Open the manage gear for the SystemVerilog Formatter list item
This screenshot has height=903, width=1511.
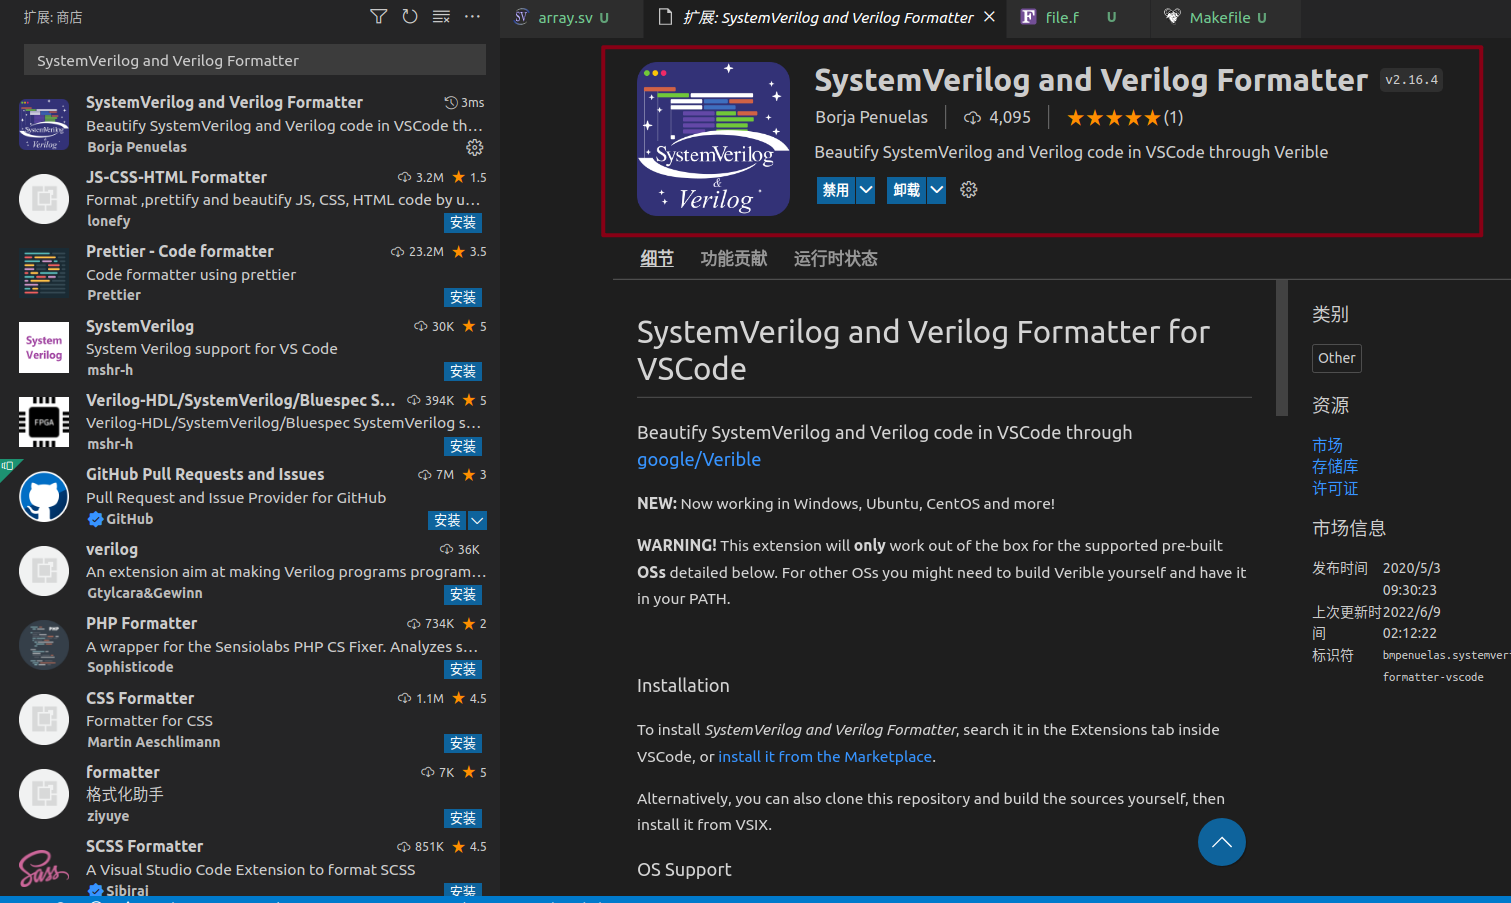475,147
